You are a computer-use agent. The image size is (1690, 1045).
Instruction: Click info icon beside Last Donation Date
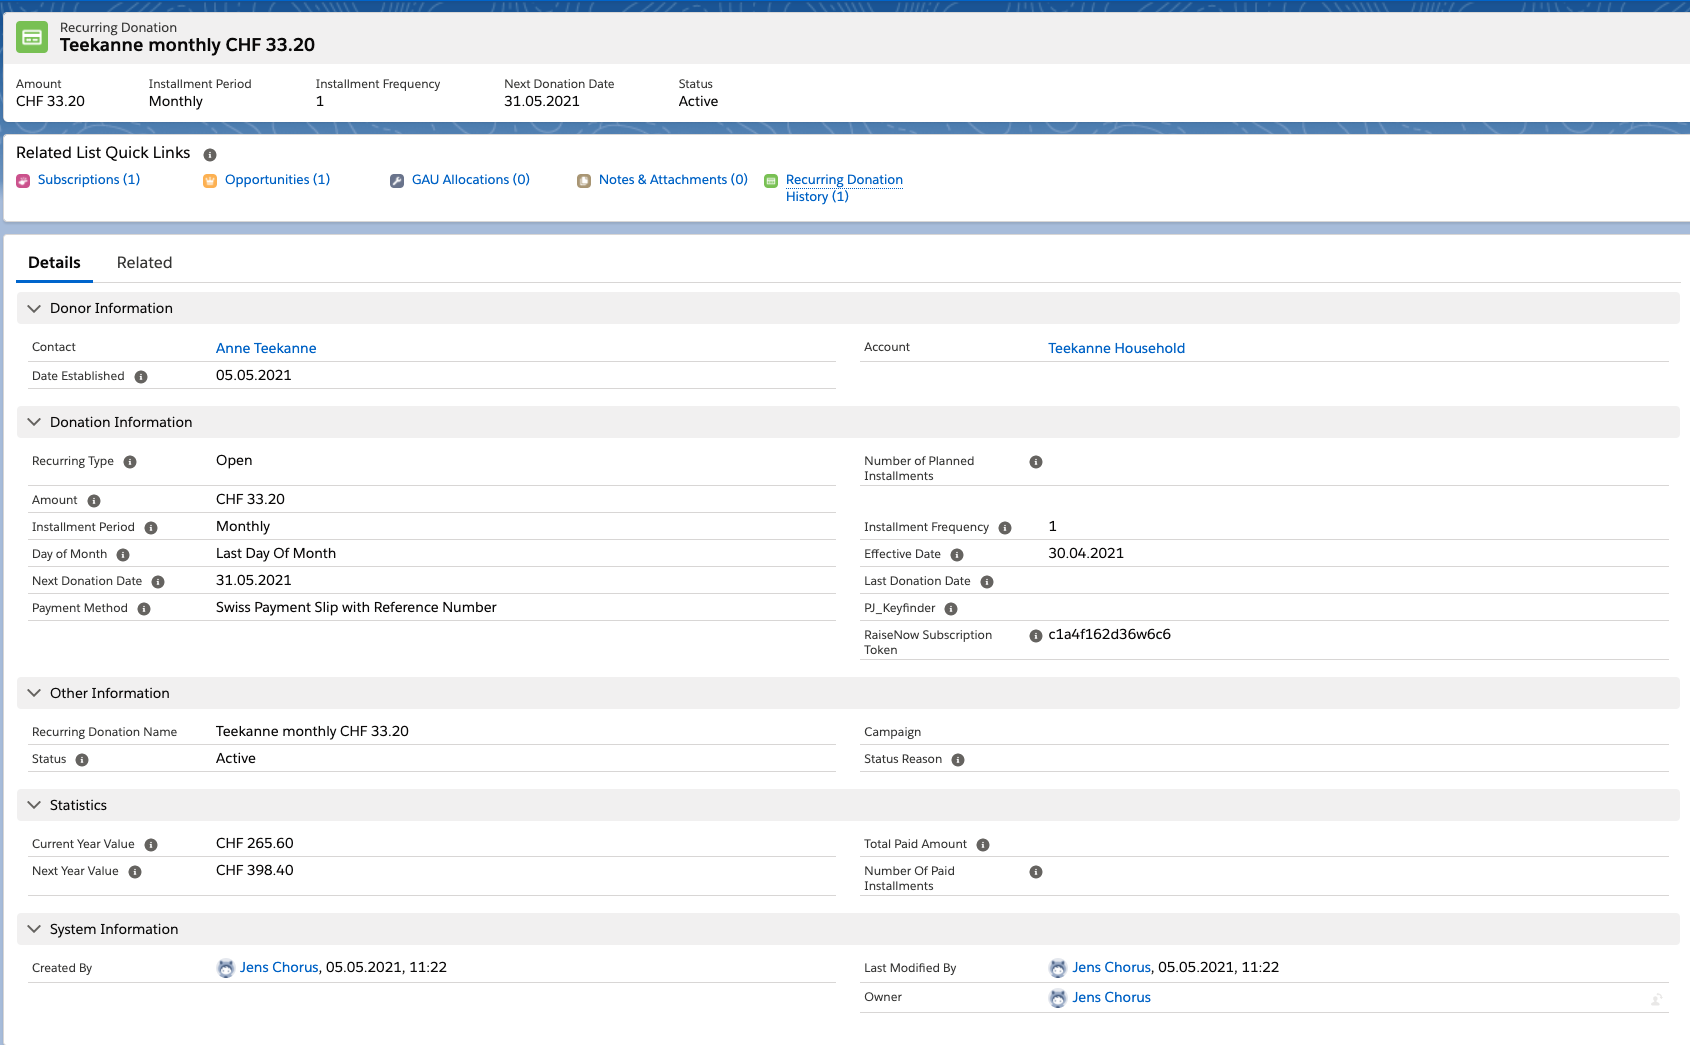987,582
